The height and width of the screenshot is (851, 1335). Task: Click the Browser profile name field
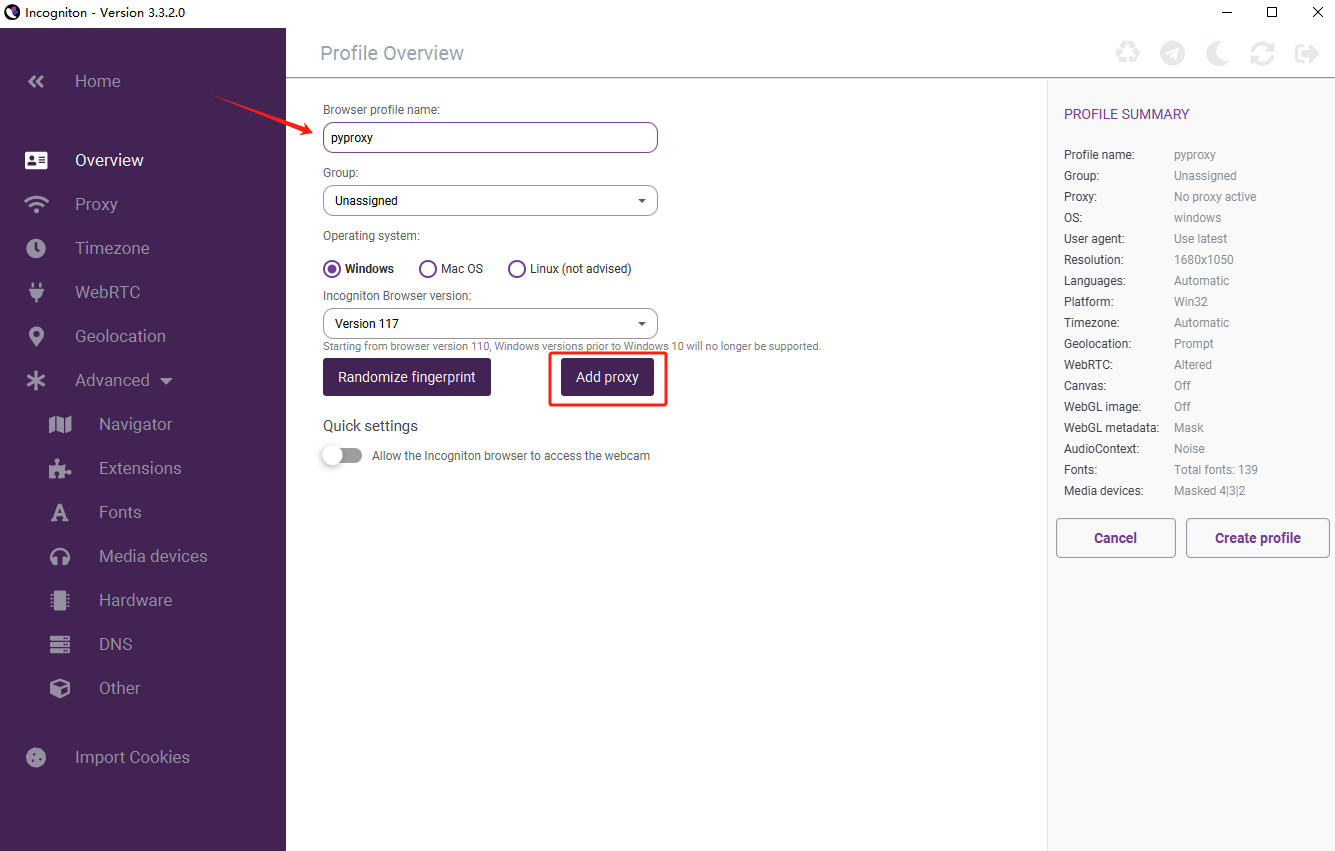[x=490, y=138]
